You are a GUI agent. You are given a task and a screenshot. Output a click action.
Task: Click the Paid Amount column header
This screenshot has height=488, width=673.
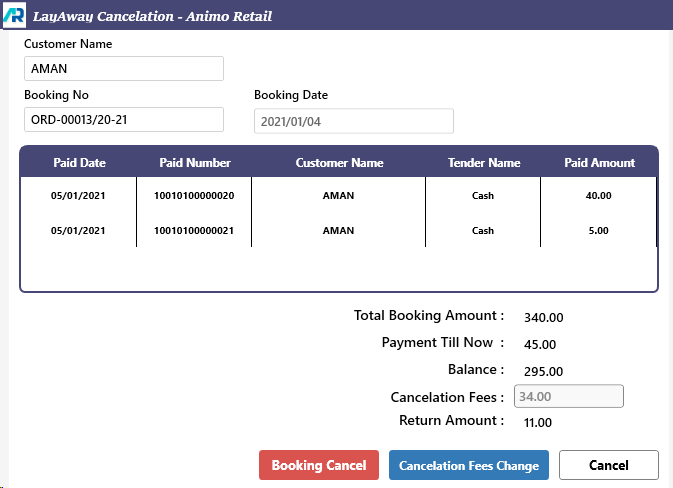pos(599,163)
